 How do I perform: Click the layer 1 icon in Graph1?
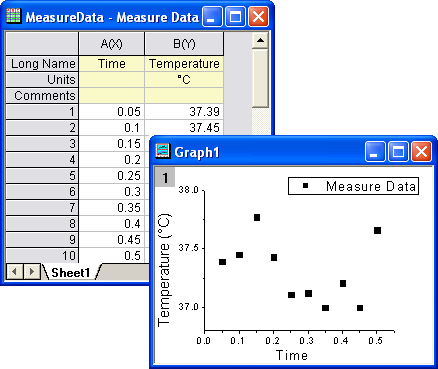coord(165,177)
